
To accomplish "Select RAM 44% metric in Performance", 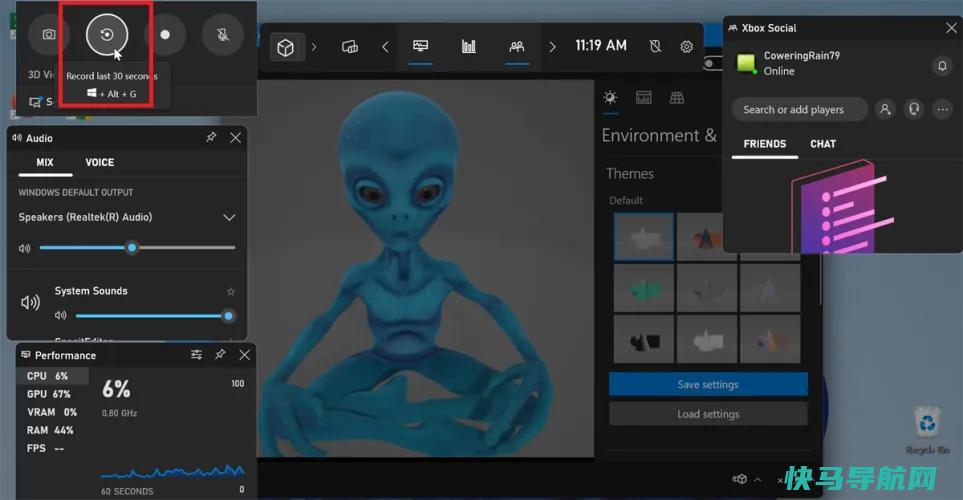I will [x=52, y=430].
